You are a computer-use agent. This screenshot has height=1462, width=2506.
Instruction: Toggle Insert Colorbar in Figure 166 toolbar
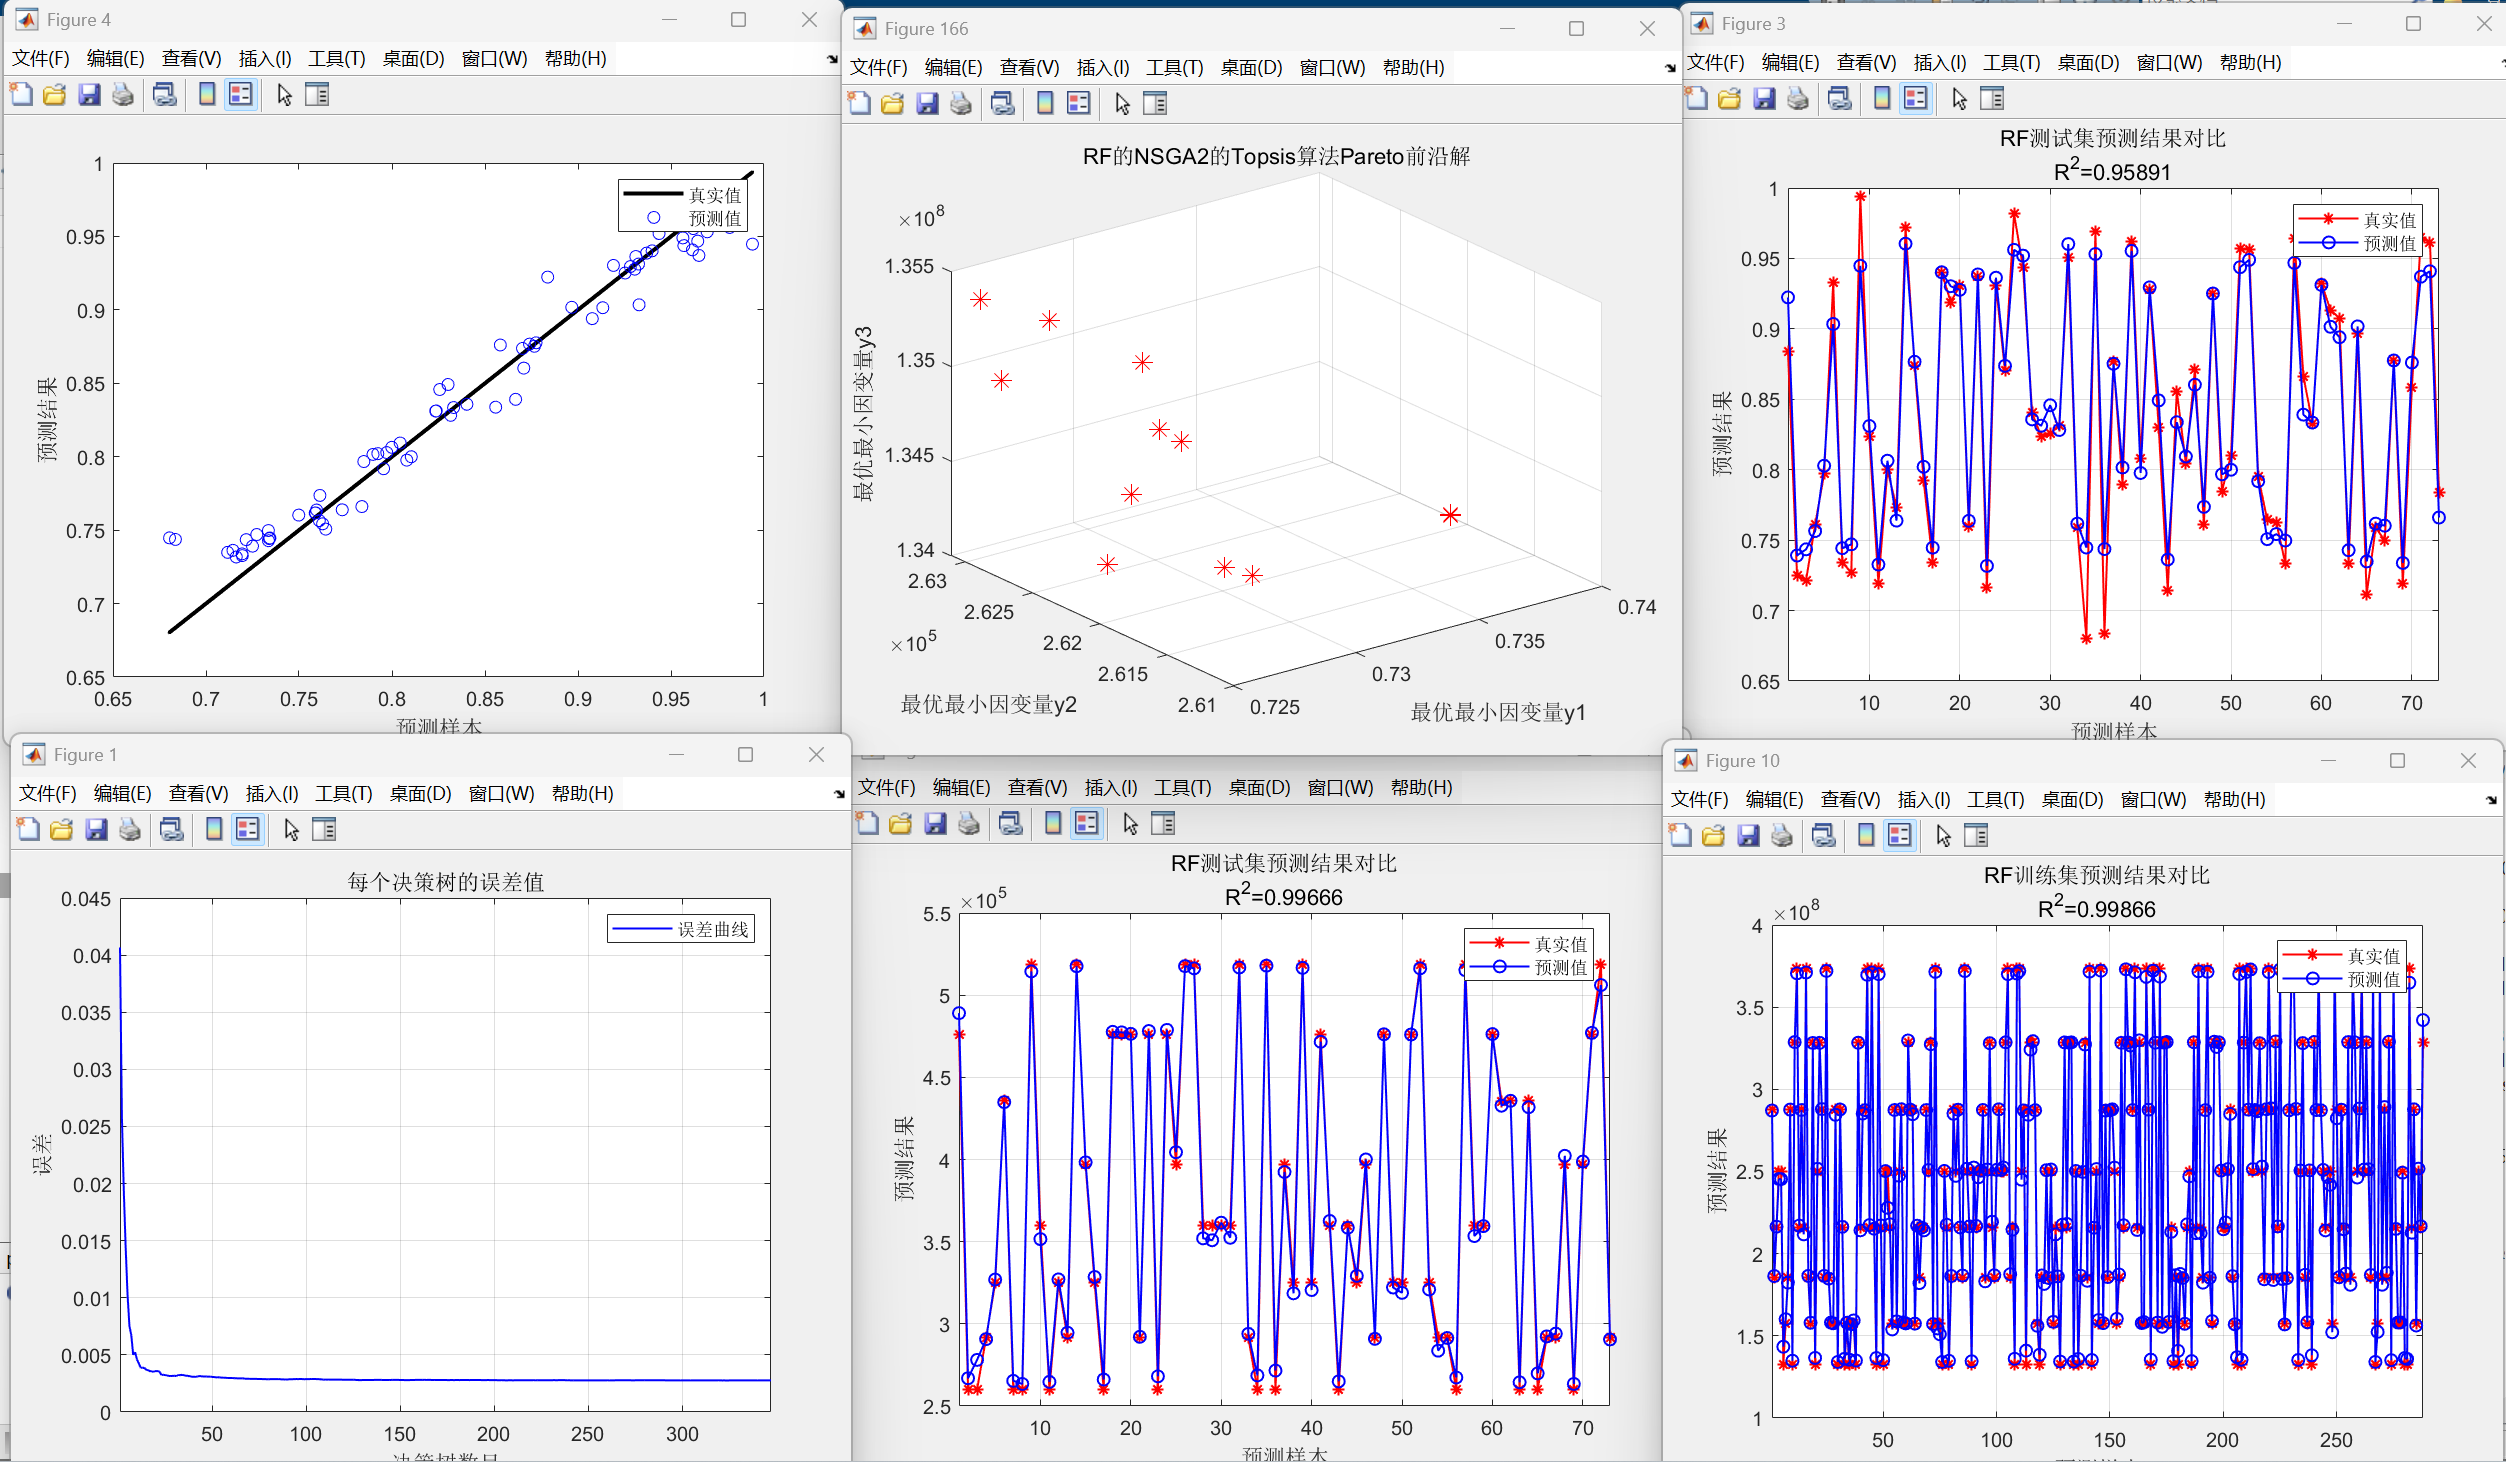(x=1045, y=104)
